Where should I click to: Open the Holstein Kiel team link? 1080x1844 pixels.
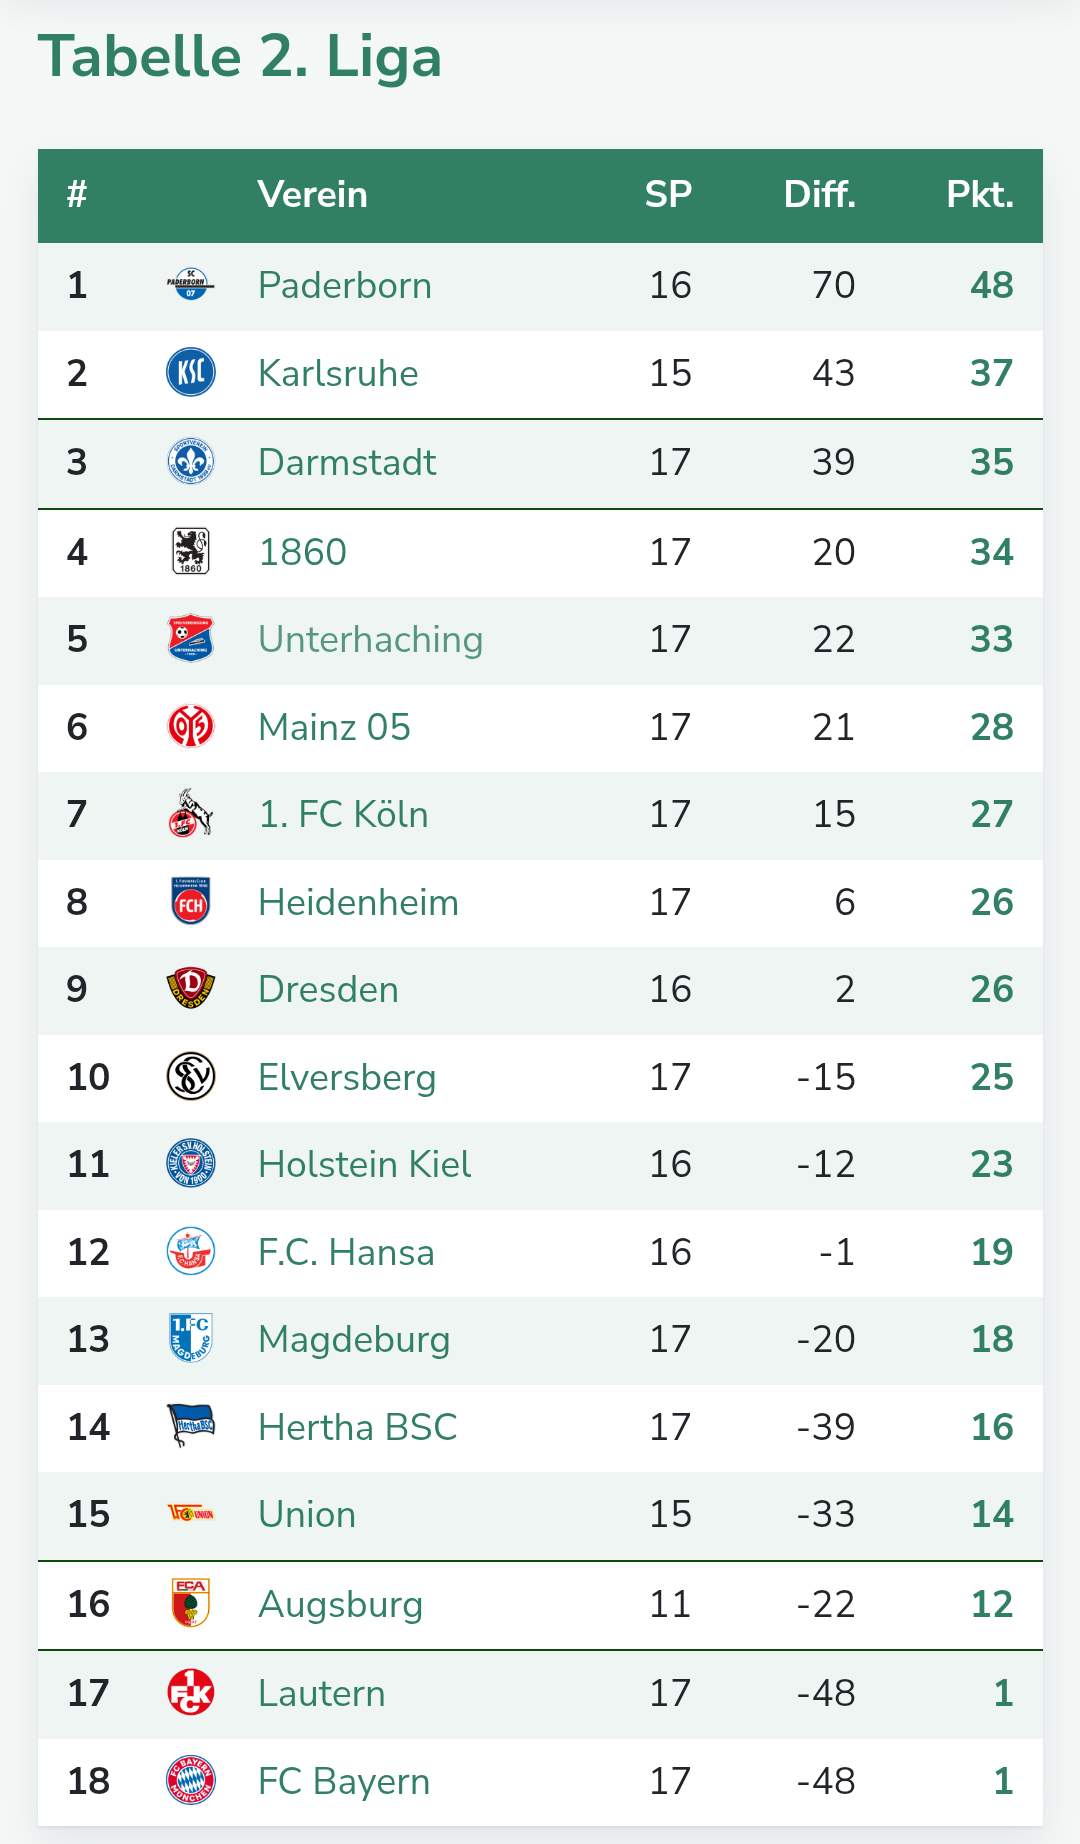tap(364, 1165)
